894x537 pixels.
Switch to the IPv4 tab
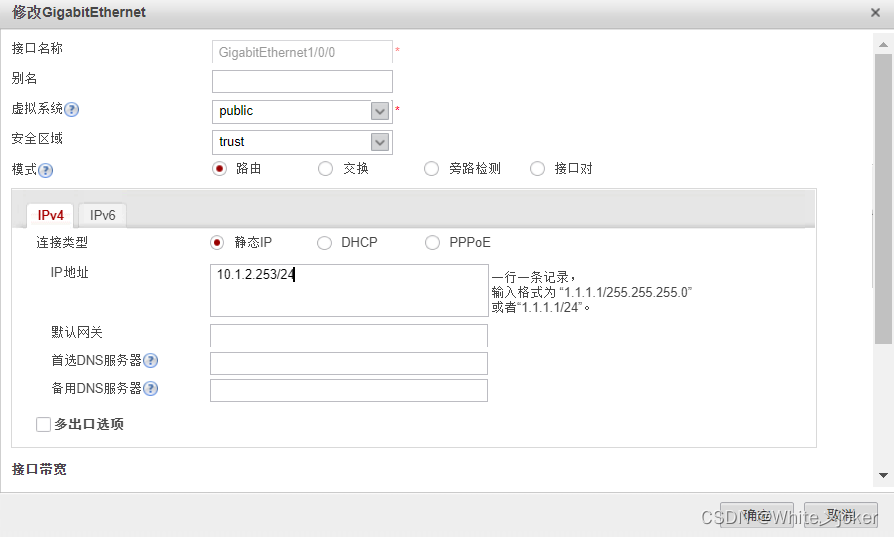[50, 215]
